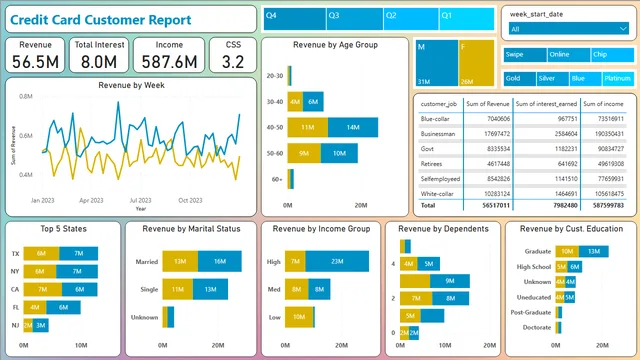Click the Med income yellow 8M bar
The image size is (640, 360).
pyautogui.click(x=297, y=289)
